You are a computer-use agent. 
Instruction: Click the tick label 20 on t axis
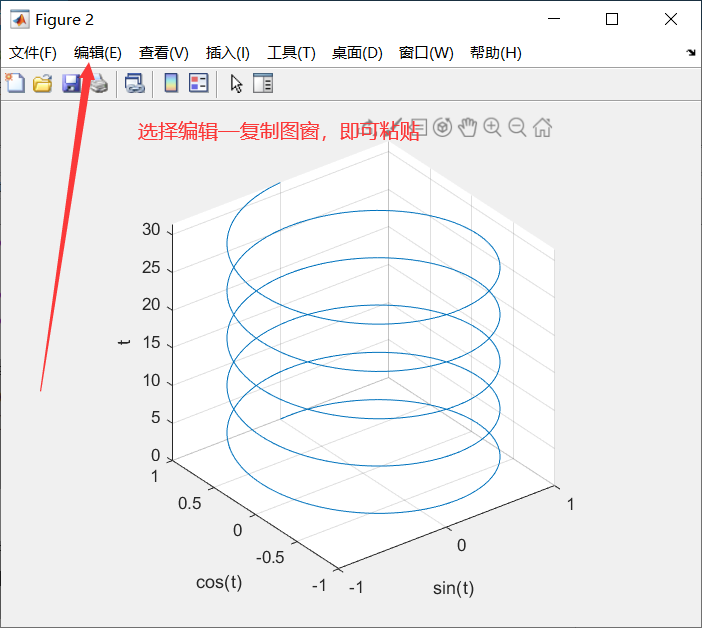click(151, 305)
